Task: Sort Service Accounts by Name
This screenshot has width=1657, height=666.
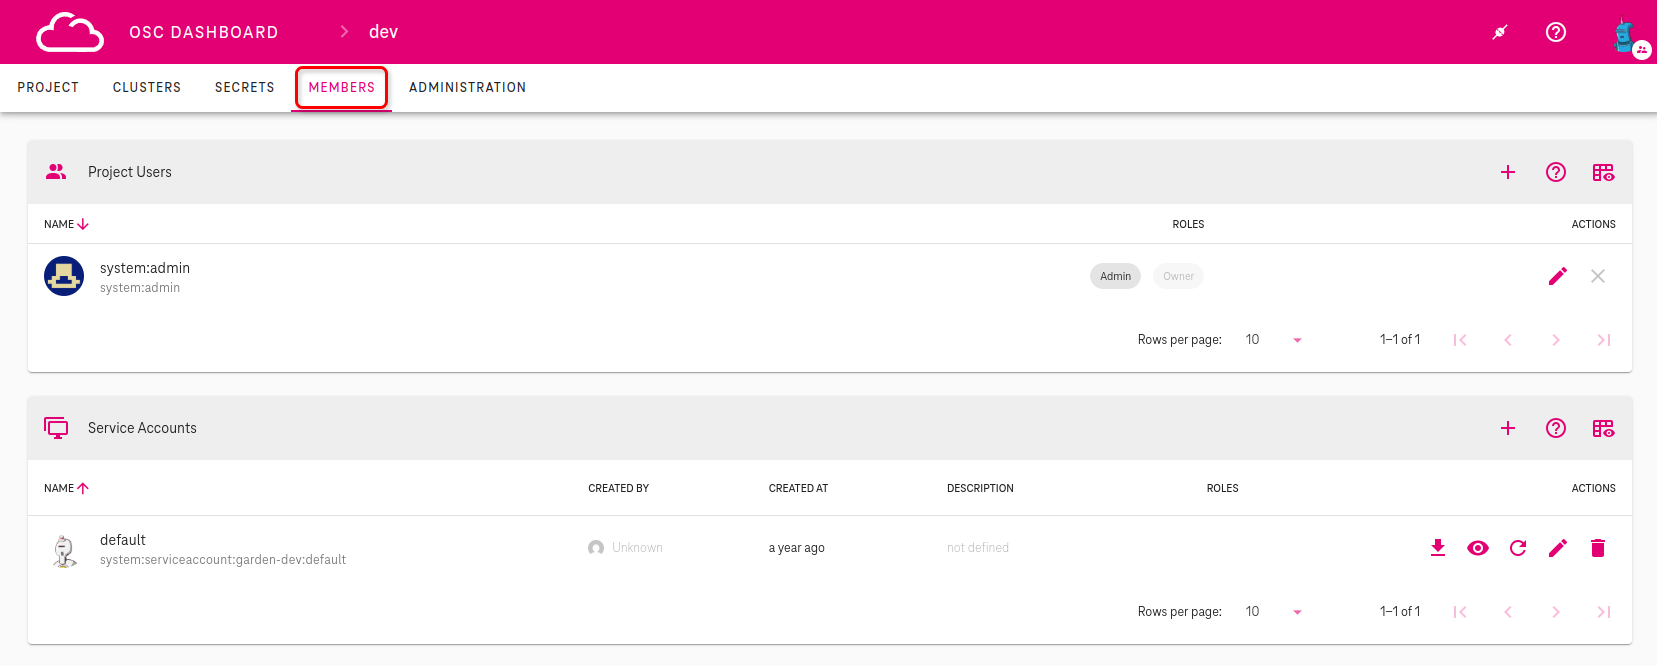Action: coord(67,488)
